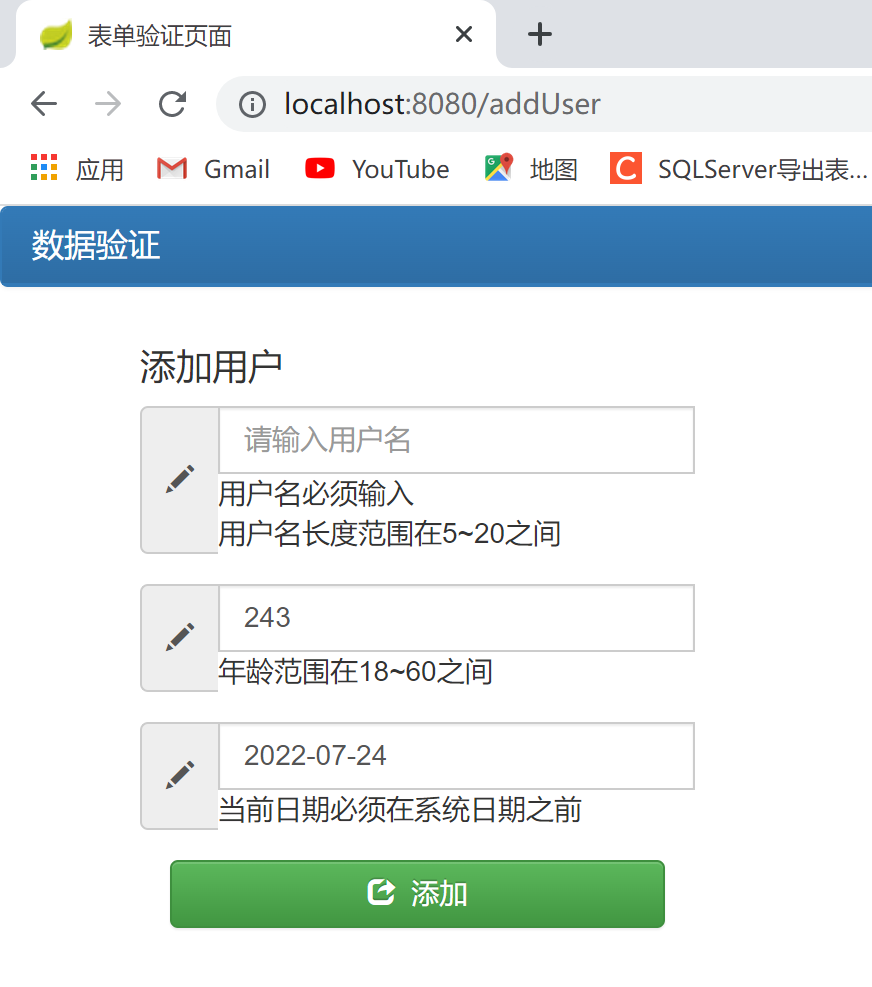Open the Gmail bookmark
This screenshot has width=872, height=987.
click(213, 169)
